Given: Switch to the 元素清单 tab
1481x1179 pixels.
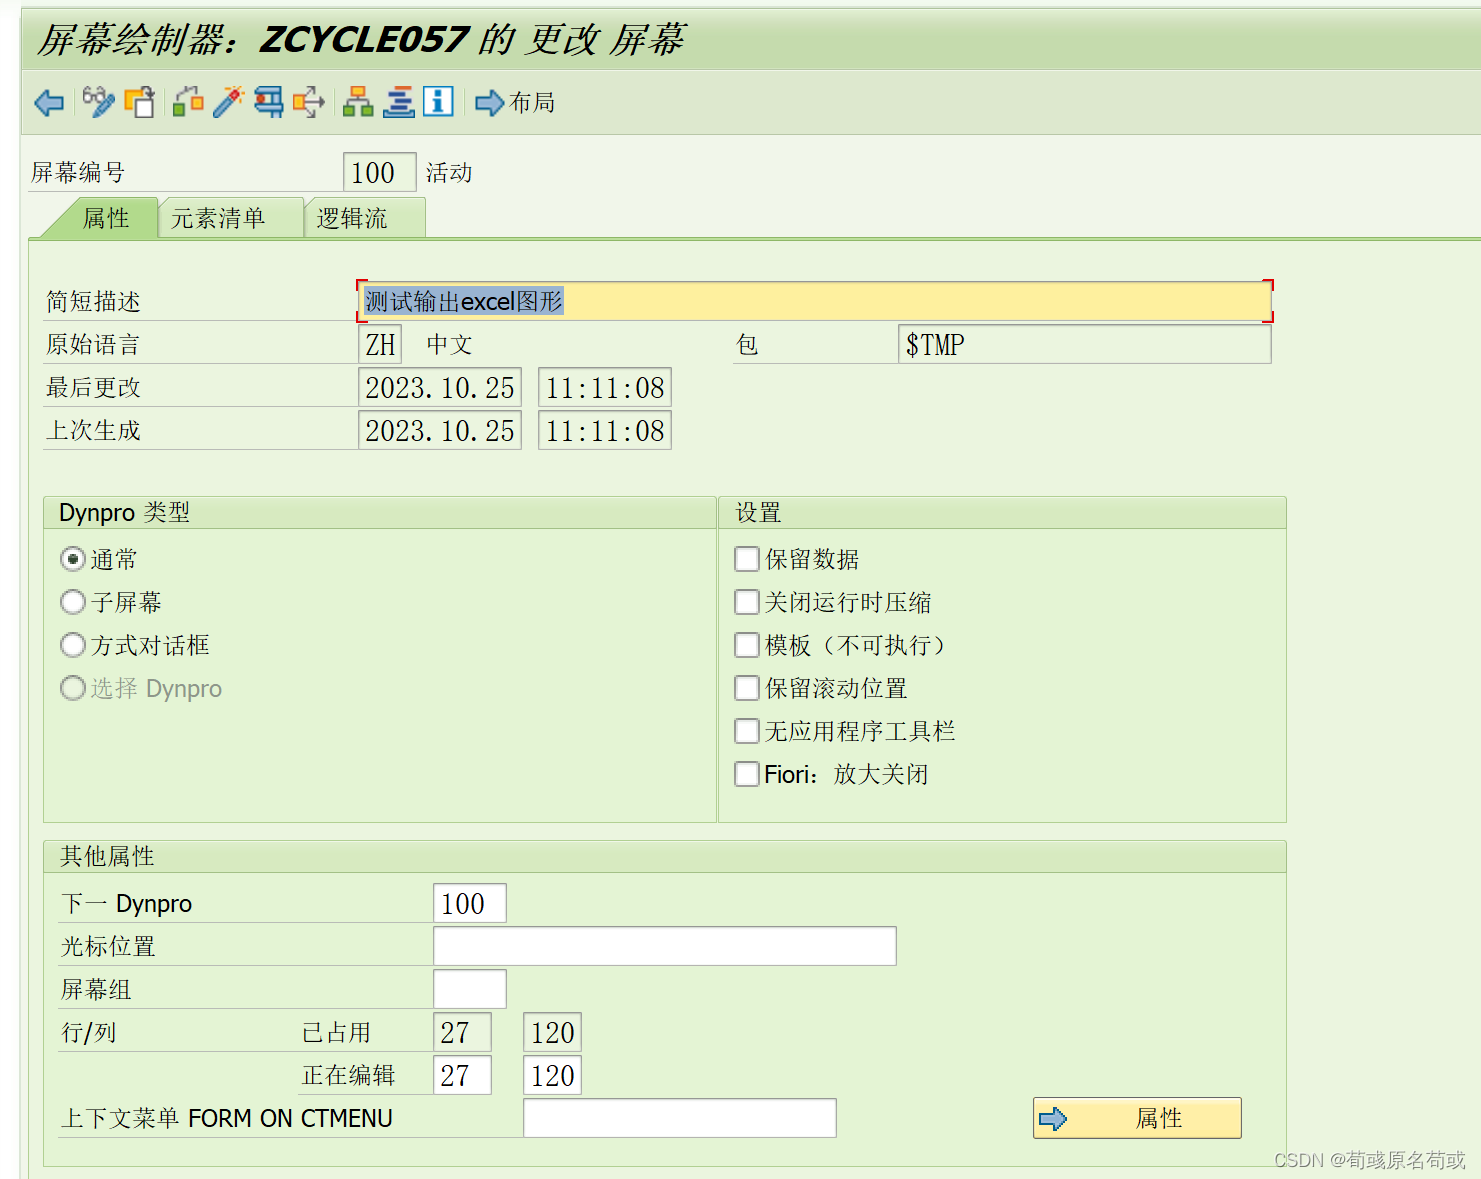Looking at the screenshot, I should coord(230,217).
